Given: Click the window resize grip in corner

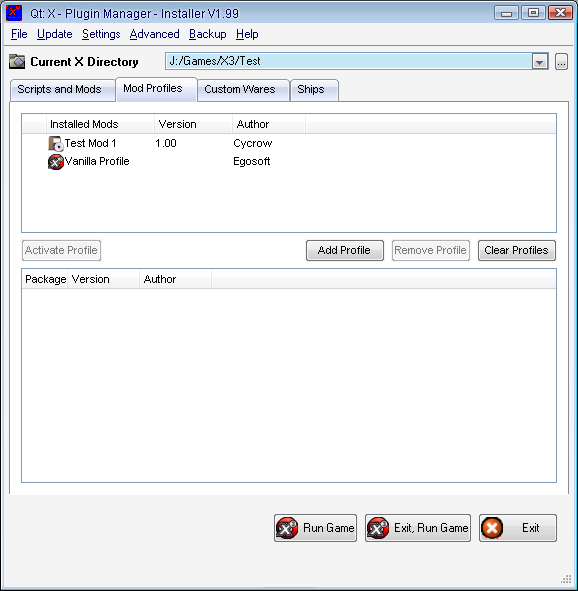Looking at the screenshot, I should click(x=566, y=580).
